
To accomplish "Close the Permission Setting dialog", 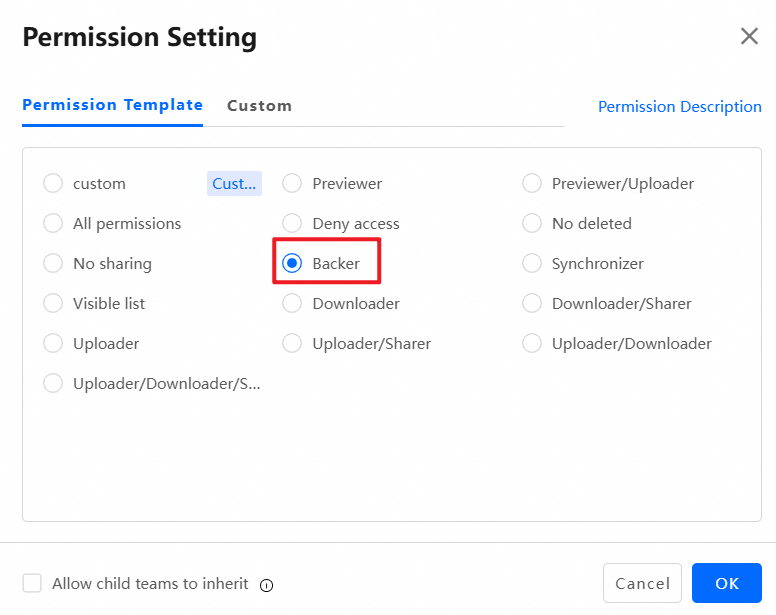I will coord(749,37).
